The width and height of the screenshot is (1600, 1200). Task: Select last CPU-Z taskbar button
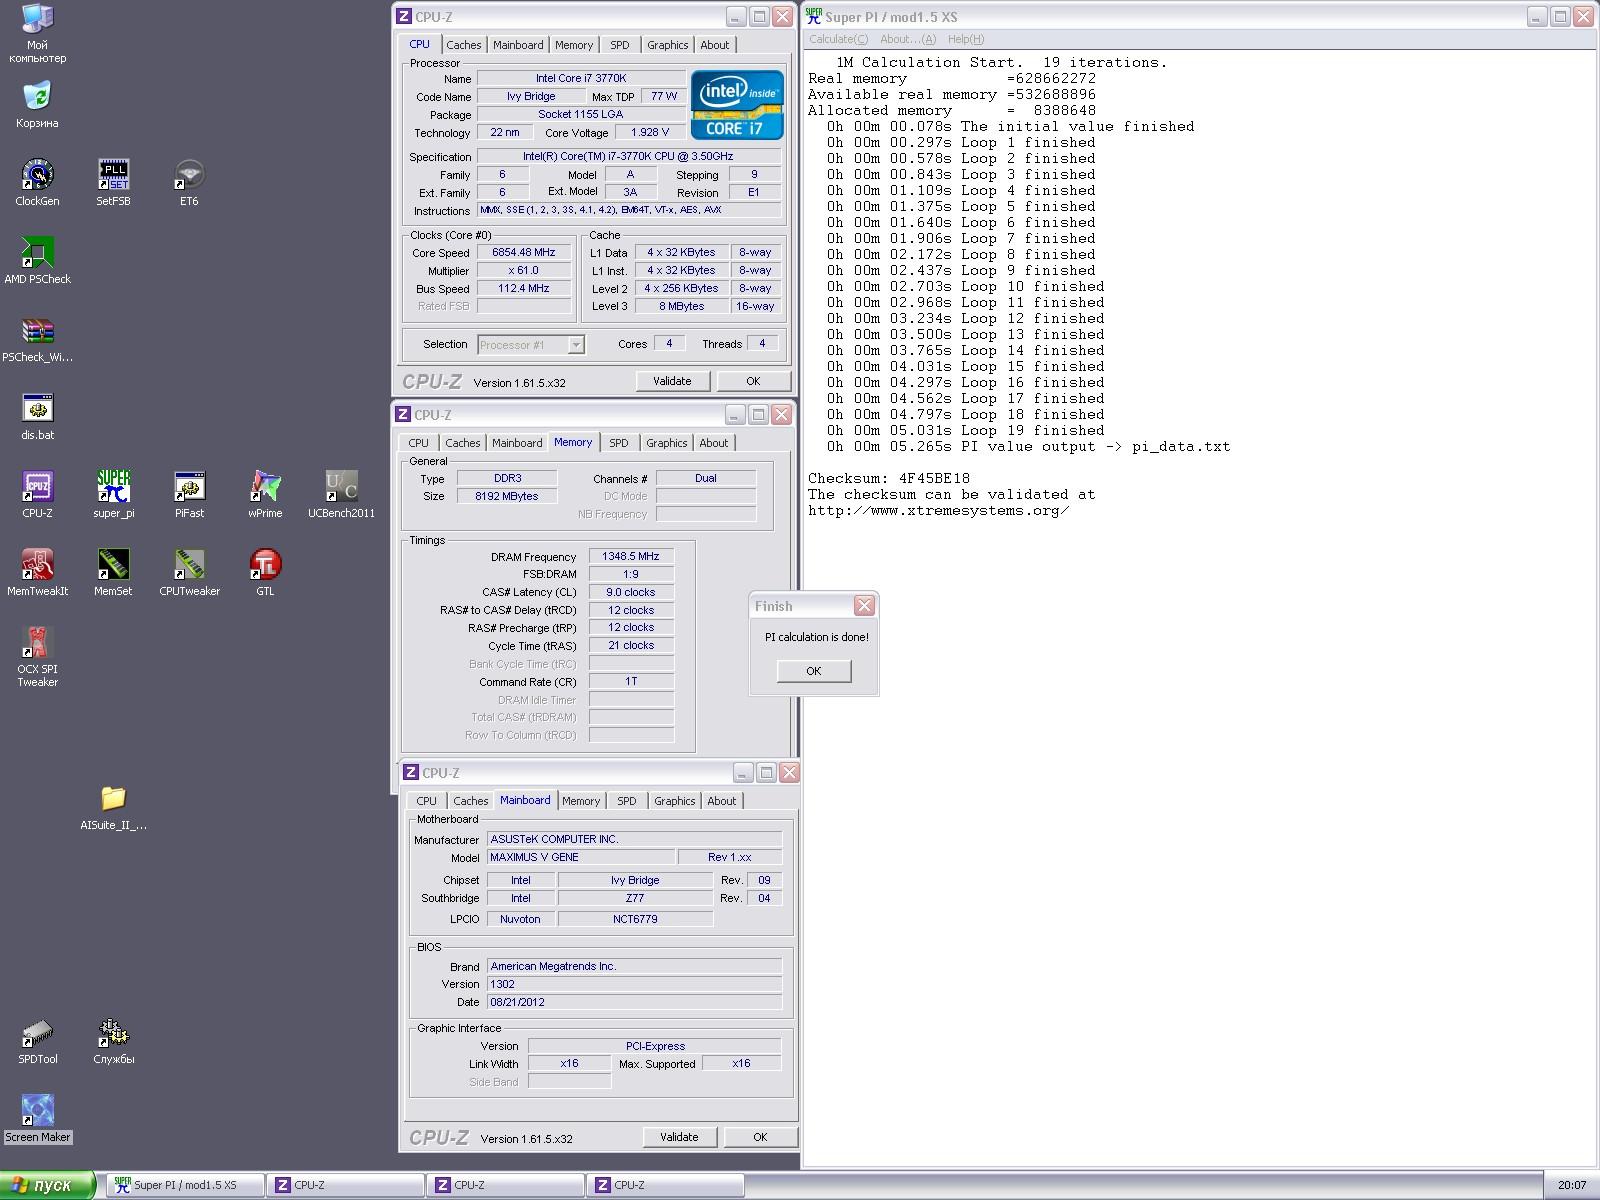coord(667,1185)
